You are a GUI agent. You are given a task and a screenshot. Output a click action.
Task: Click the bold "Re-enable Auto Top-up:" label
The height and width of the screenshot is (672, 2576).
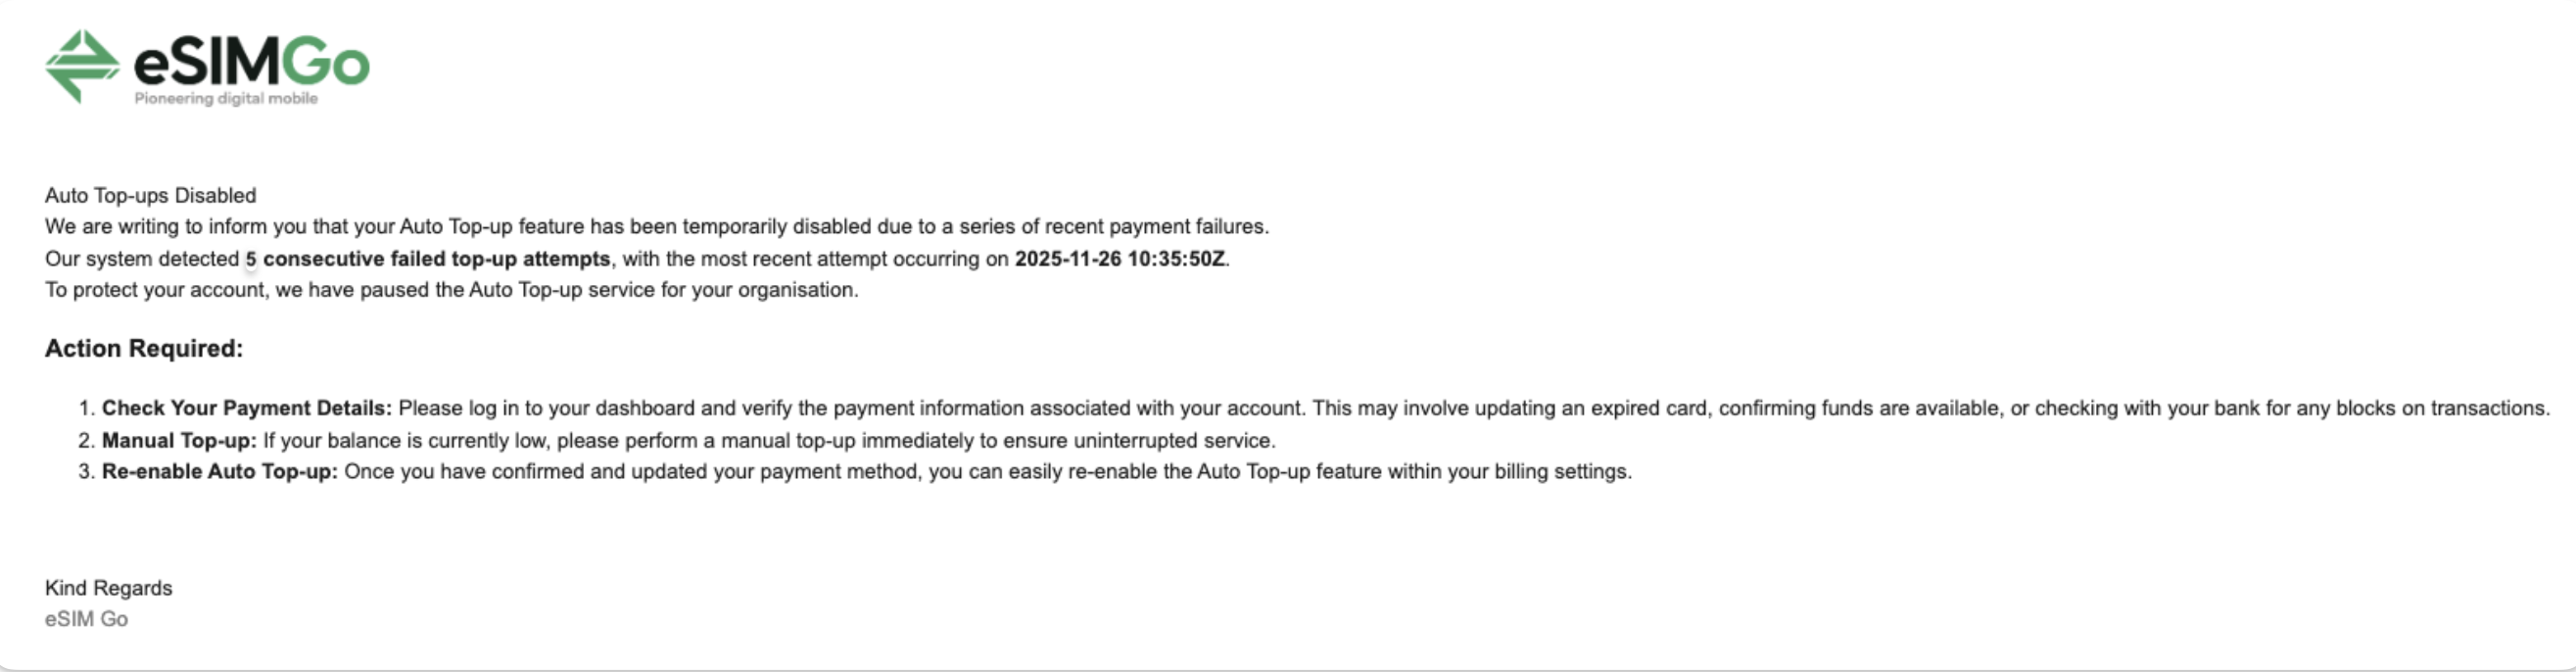coord(220,472)
